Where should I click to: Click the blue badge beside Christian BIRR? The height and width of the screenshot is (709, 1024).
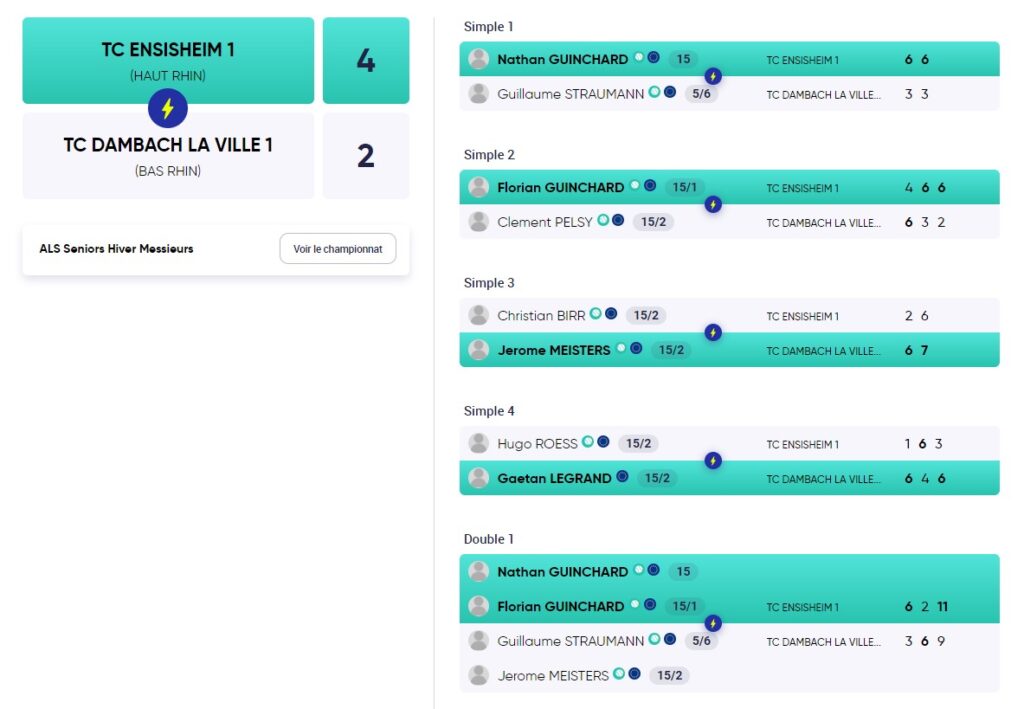[x=611, y=313]
